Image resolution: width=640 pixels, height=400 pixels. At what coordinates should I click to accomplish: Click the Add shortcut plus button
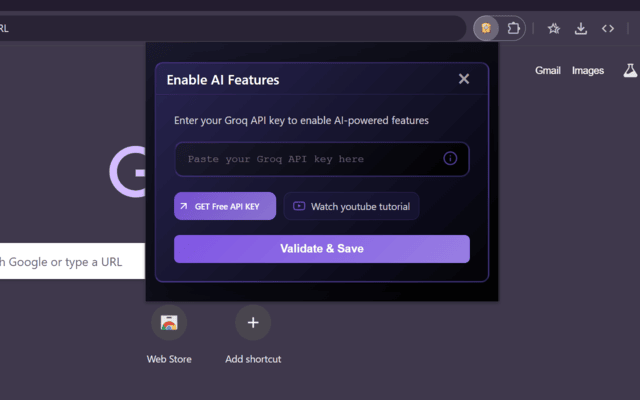pyautogui.click(x=253, y=322)
